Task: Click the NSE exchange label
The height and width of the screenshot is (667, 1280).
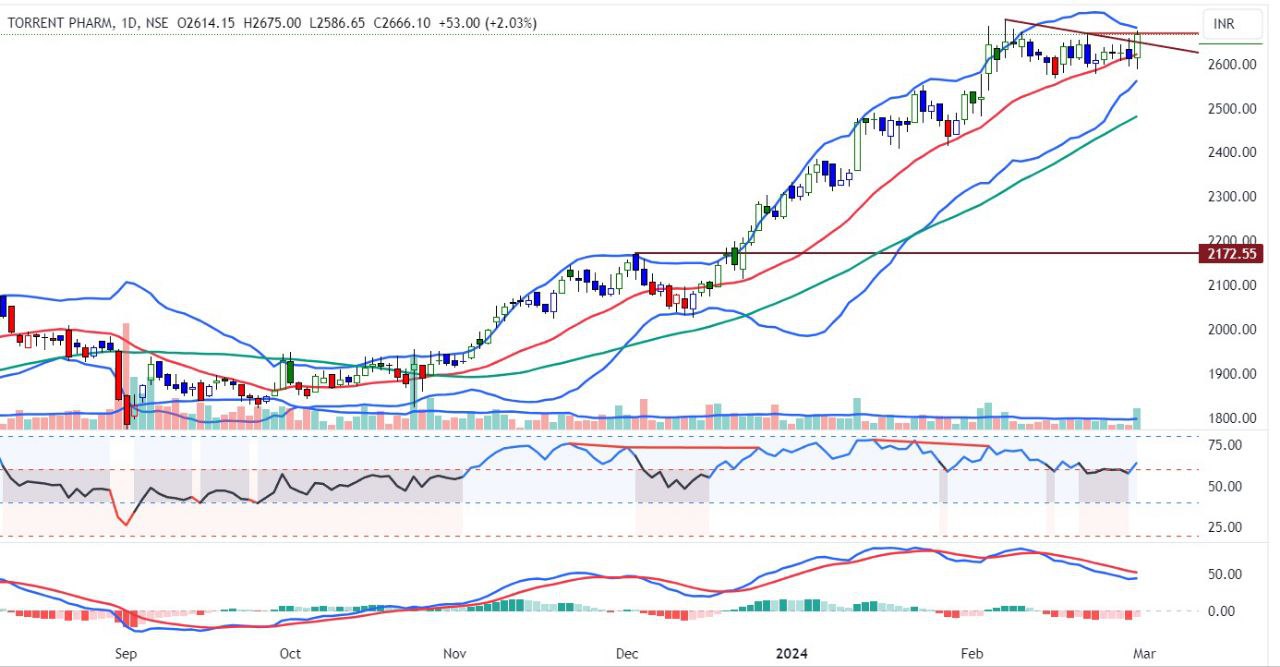Action: click(158, 22)
